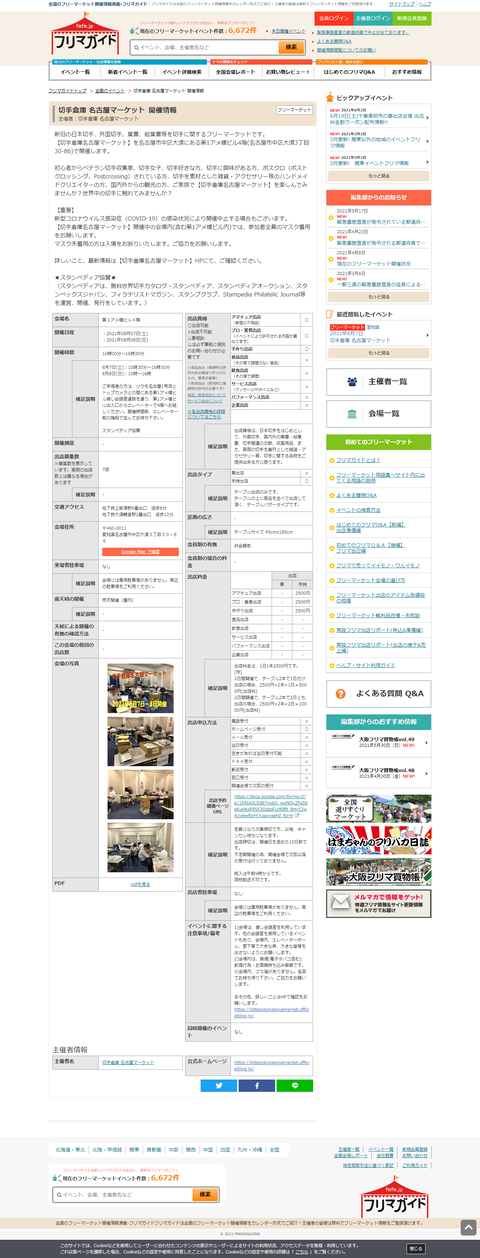Screen dimensions: 480x1258
Task: Open 大阪フリマ買物帳vol.49 recommended item
Action: [x=378, y=743]
